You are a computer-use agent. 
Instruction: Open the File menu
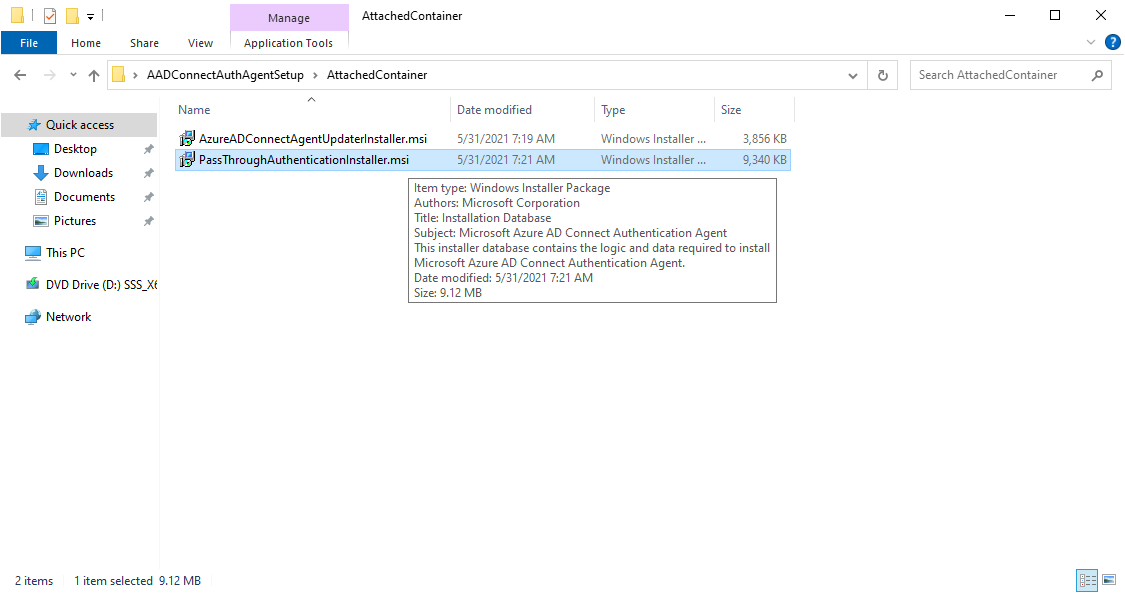29,43
